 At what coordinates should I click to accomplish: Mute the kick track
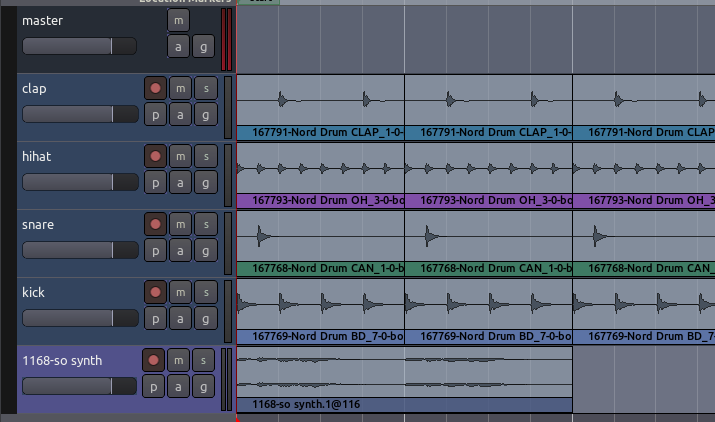pos(181,292)
